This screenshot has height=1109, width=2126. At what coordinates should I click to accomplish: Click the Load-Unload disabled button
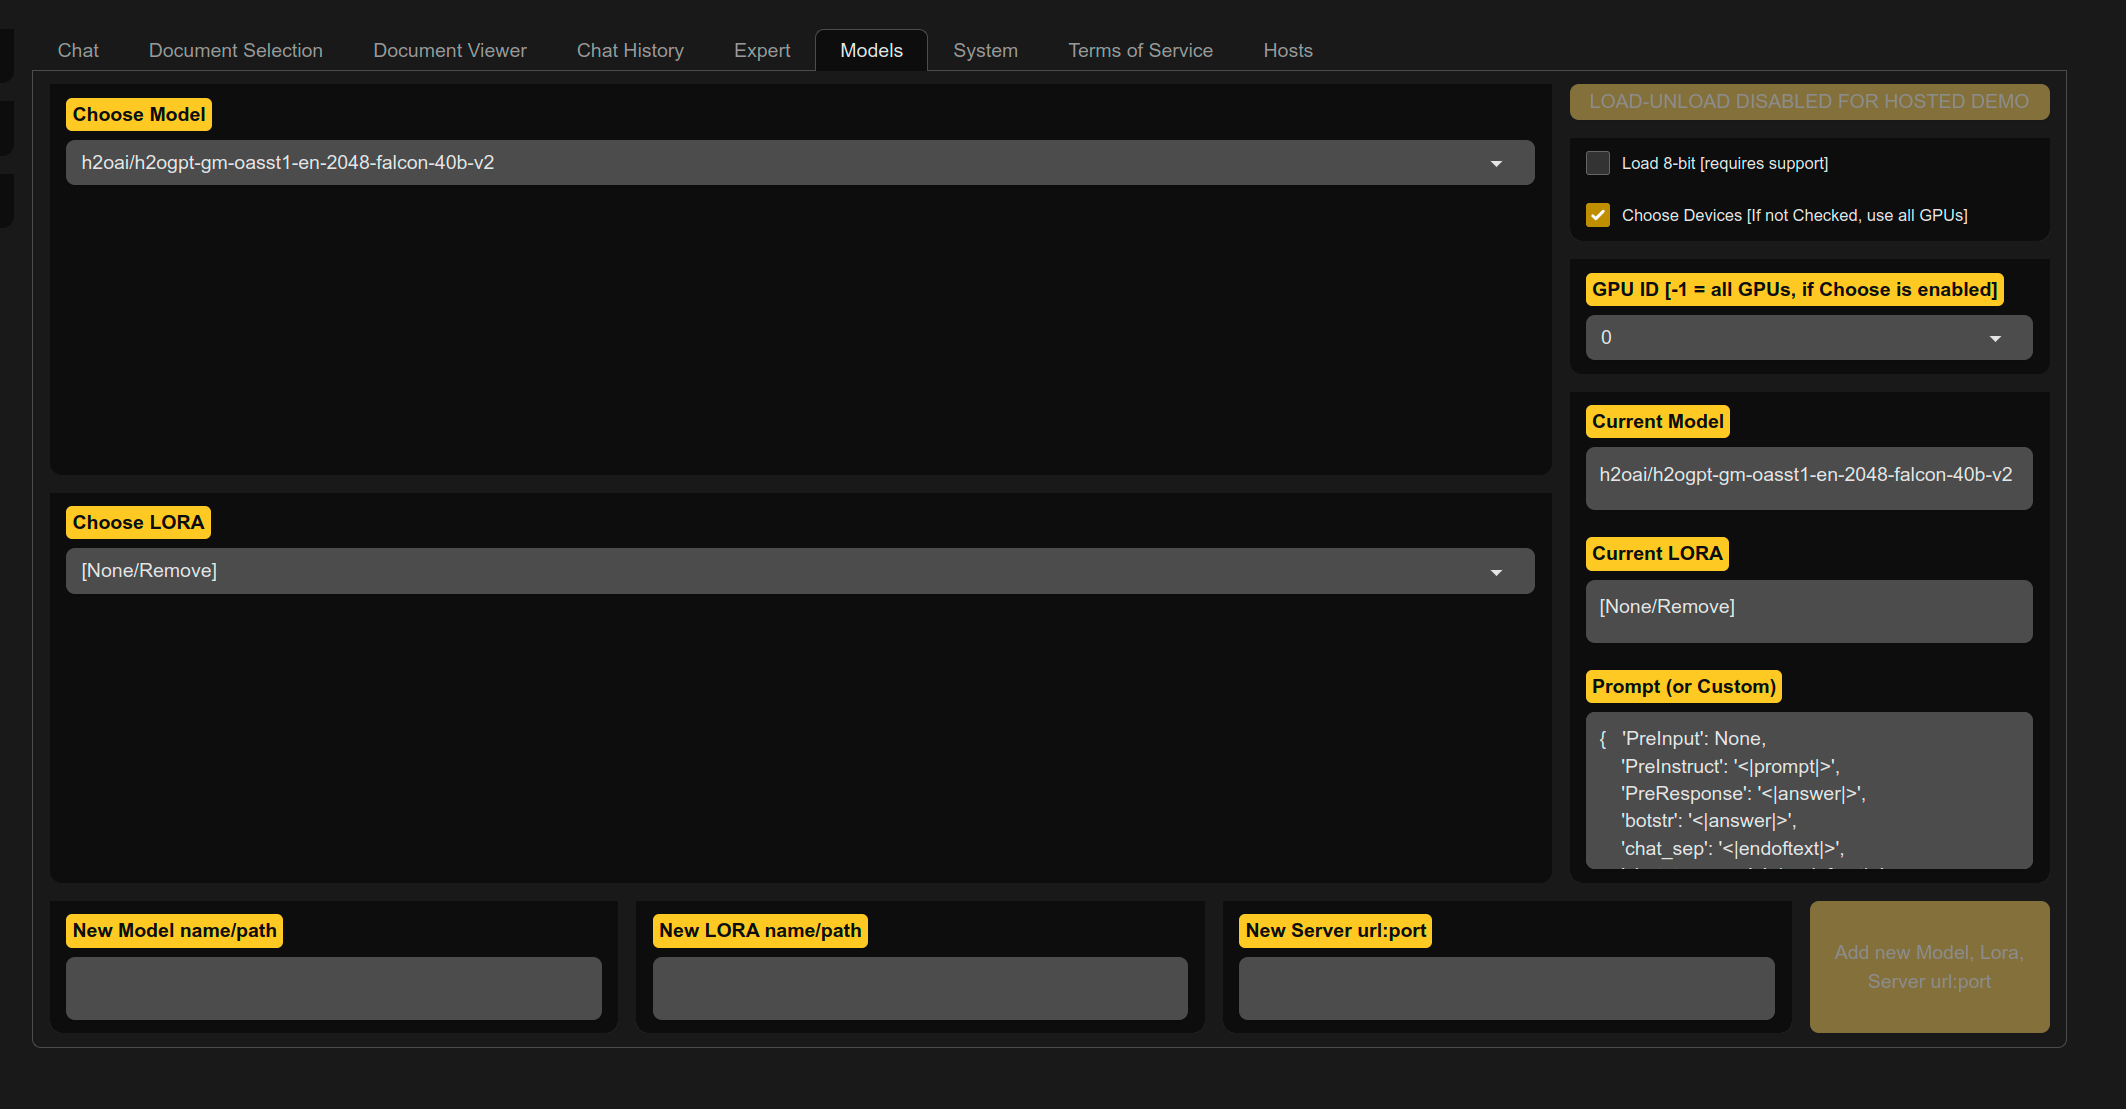1809,102
